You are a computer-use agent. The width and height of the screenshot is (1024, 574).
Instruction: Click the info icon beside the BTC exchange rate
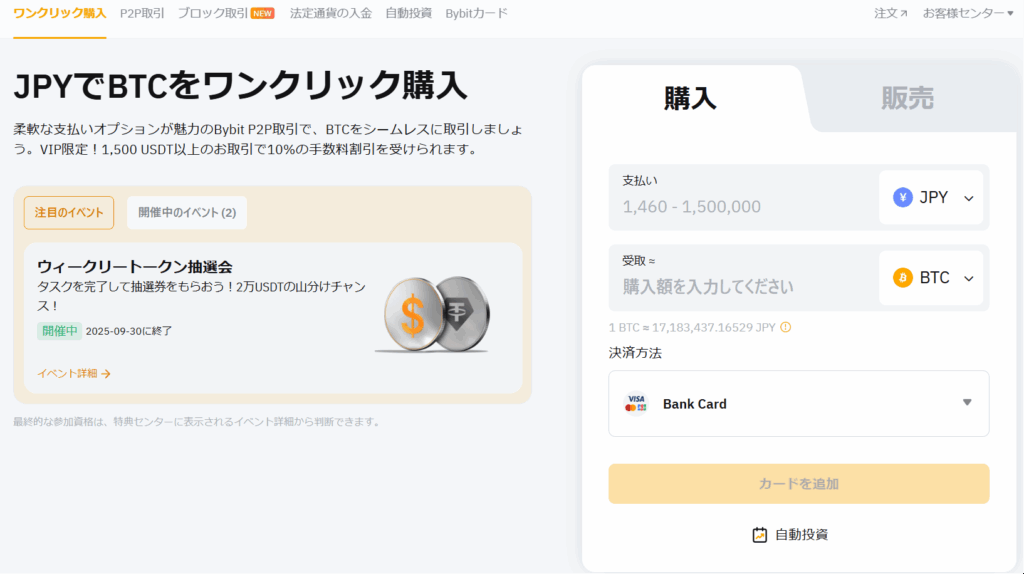pos(785,328)
